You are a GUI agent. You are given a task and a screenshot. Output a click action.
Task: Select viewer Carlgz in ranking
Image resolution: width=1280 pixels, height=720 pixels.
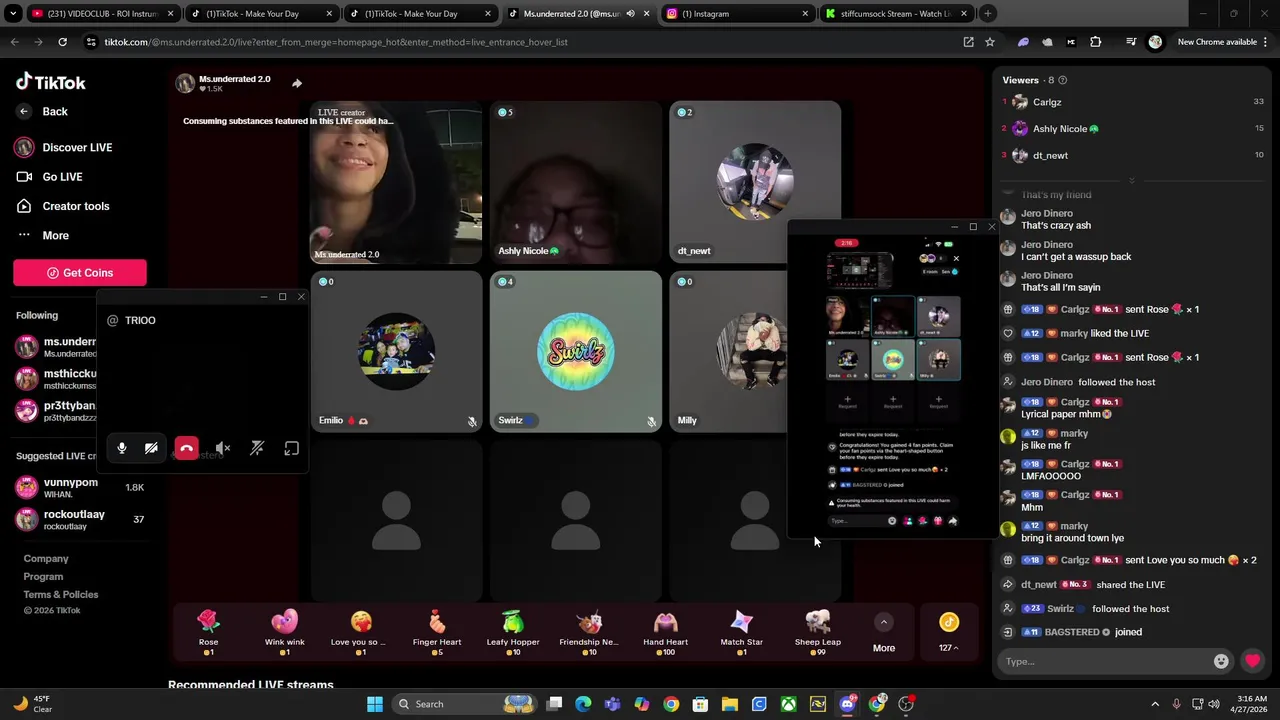(1132, 102)
